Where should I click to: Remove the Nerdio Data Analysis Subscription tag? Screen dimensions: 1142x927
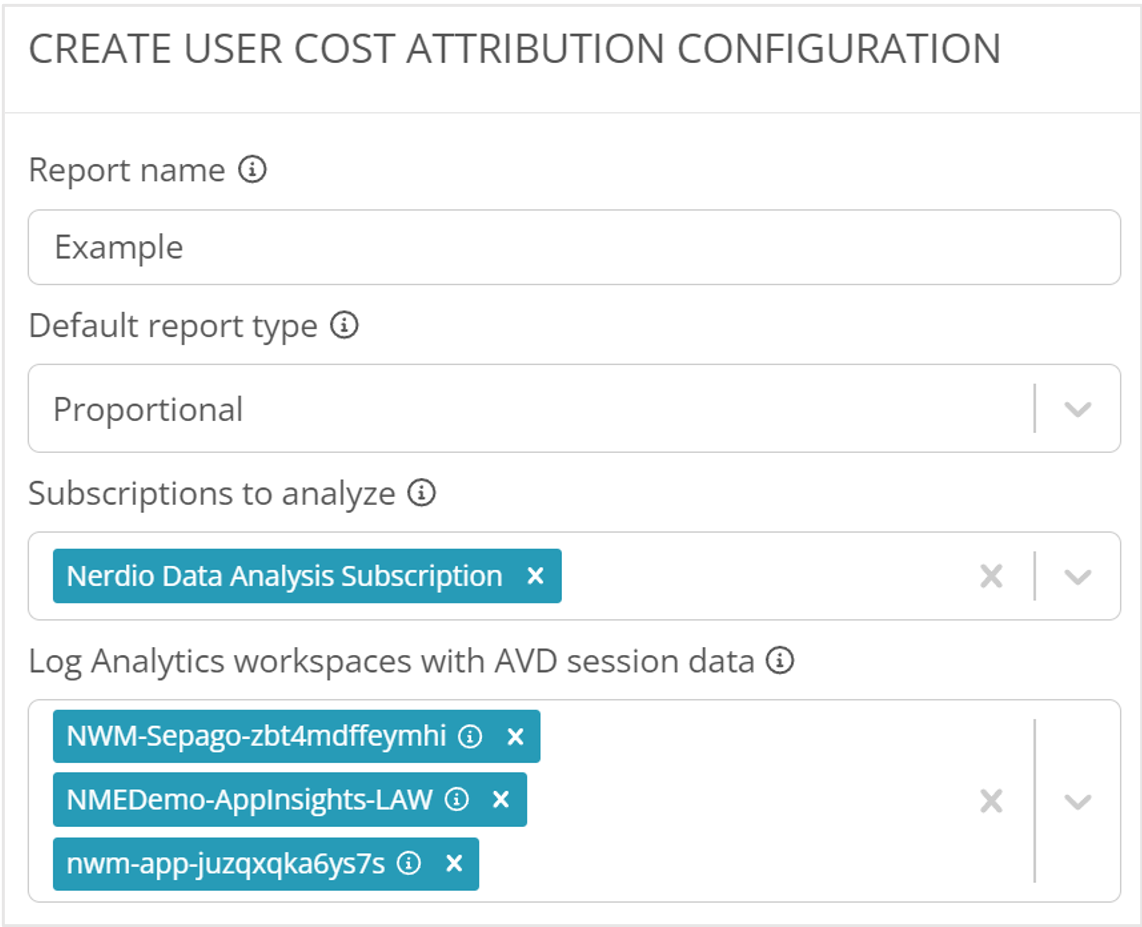[535, 576]
